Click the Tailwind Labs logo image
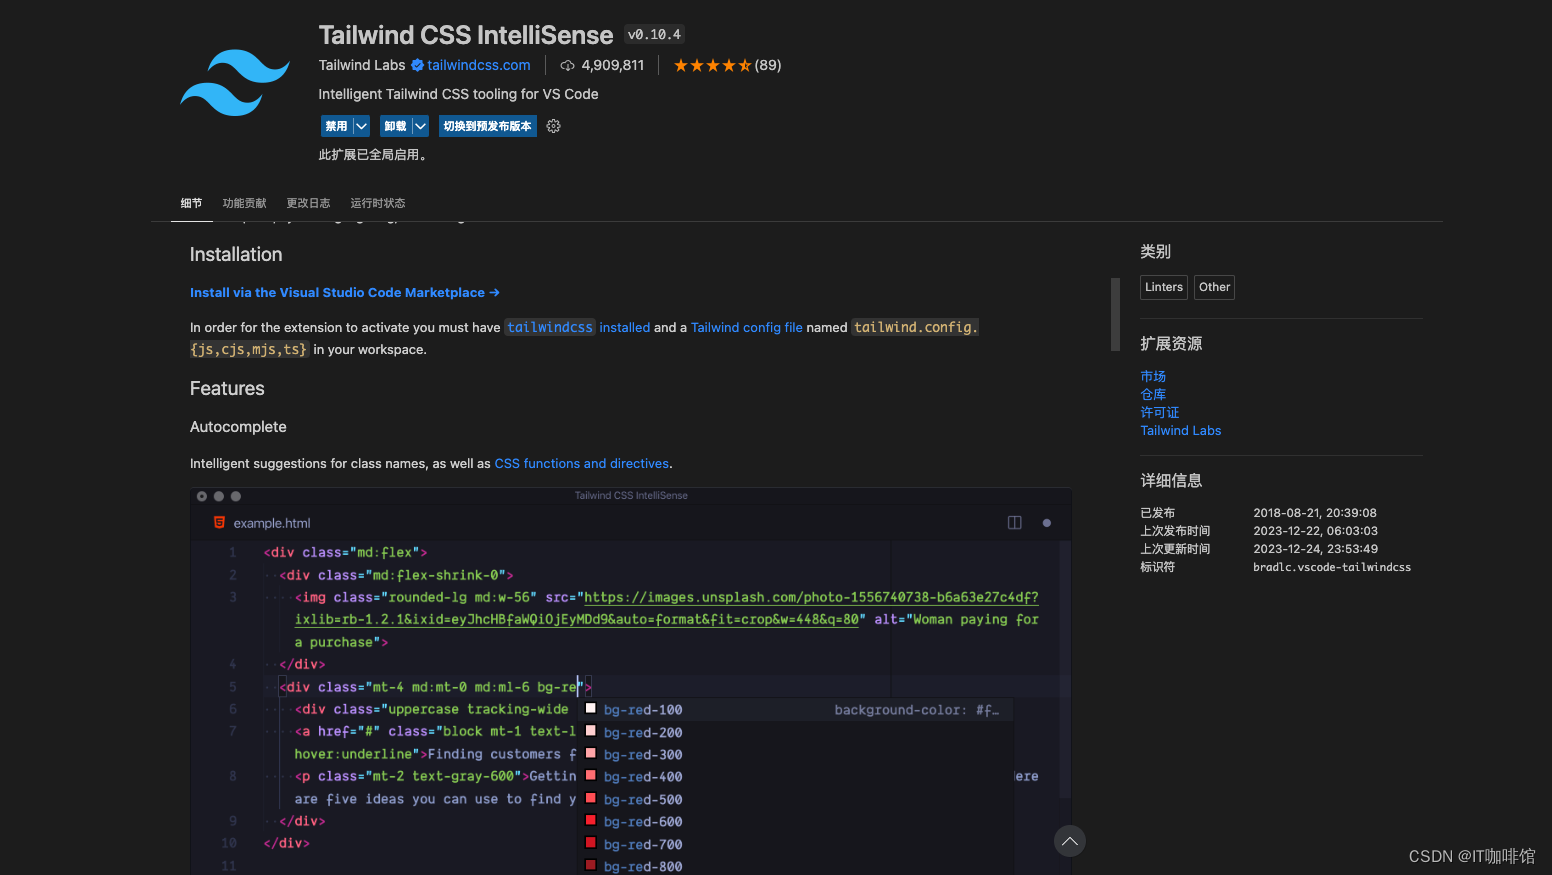1552x875 pixels. 234,83
